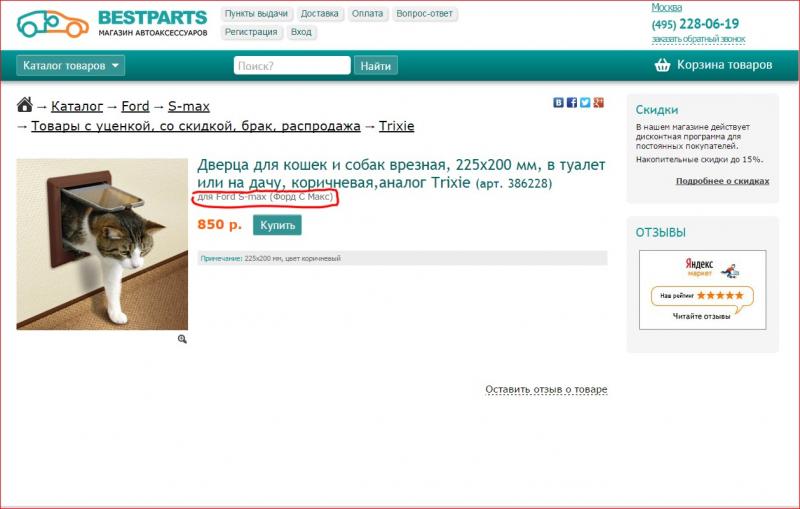
Task: Go to the Оплата page
Action: tap(367, 14)
